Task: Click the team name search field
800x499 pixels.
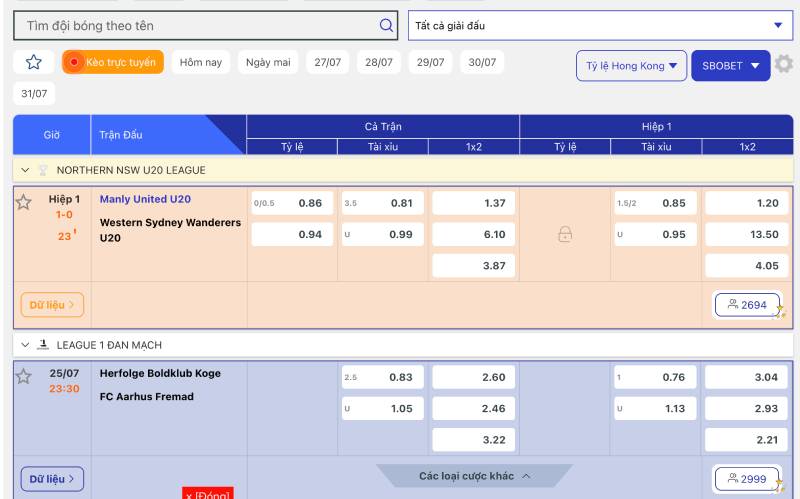Action: [195, 25]
